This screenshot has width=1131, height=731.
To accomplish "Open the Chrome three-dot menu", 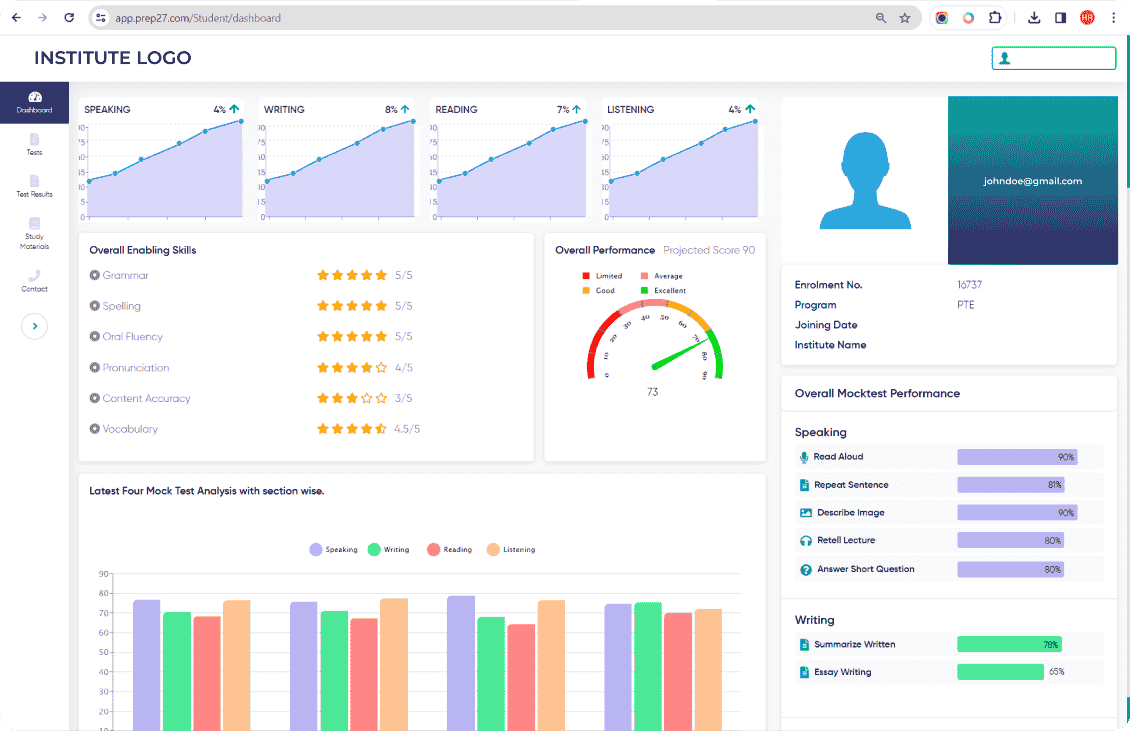I will click(x=1113, y=18).
